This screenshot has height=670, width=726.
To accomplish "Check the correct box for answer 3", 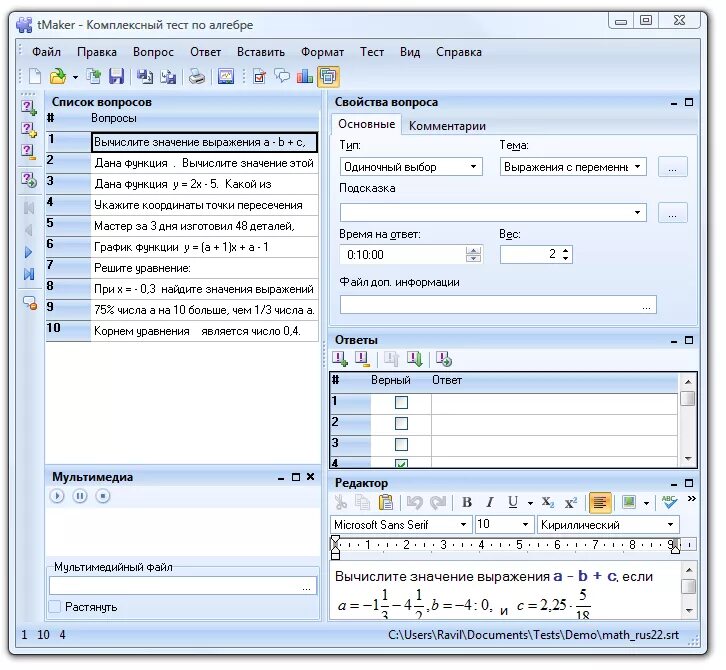I will coord(401,445).
